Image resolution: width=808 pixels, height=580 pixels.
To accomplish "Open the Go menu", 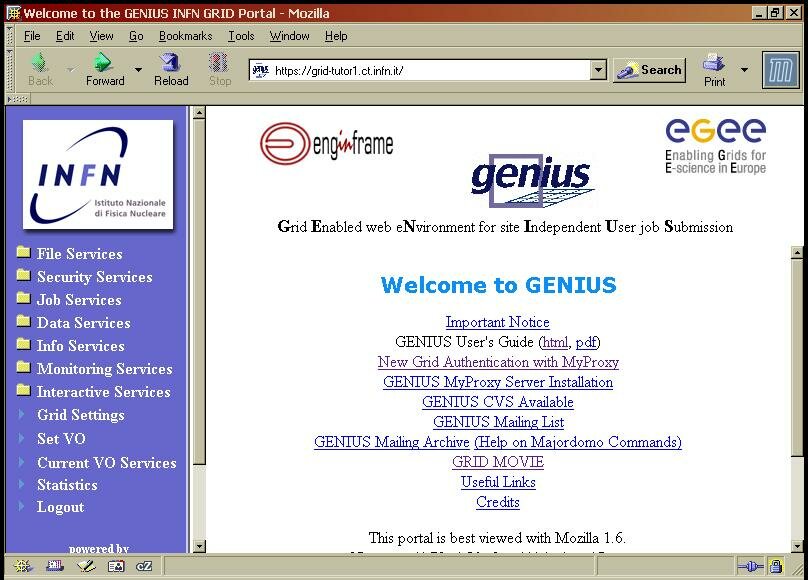I will coord(136,36).
